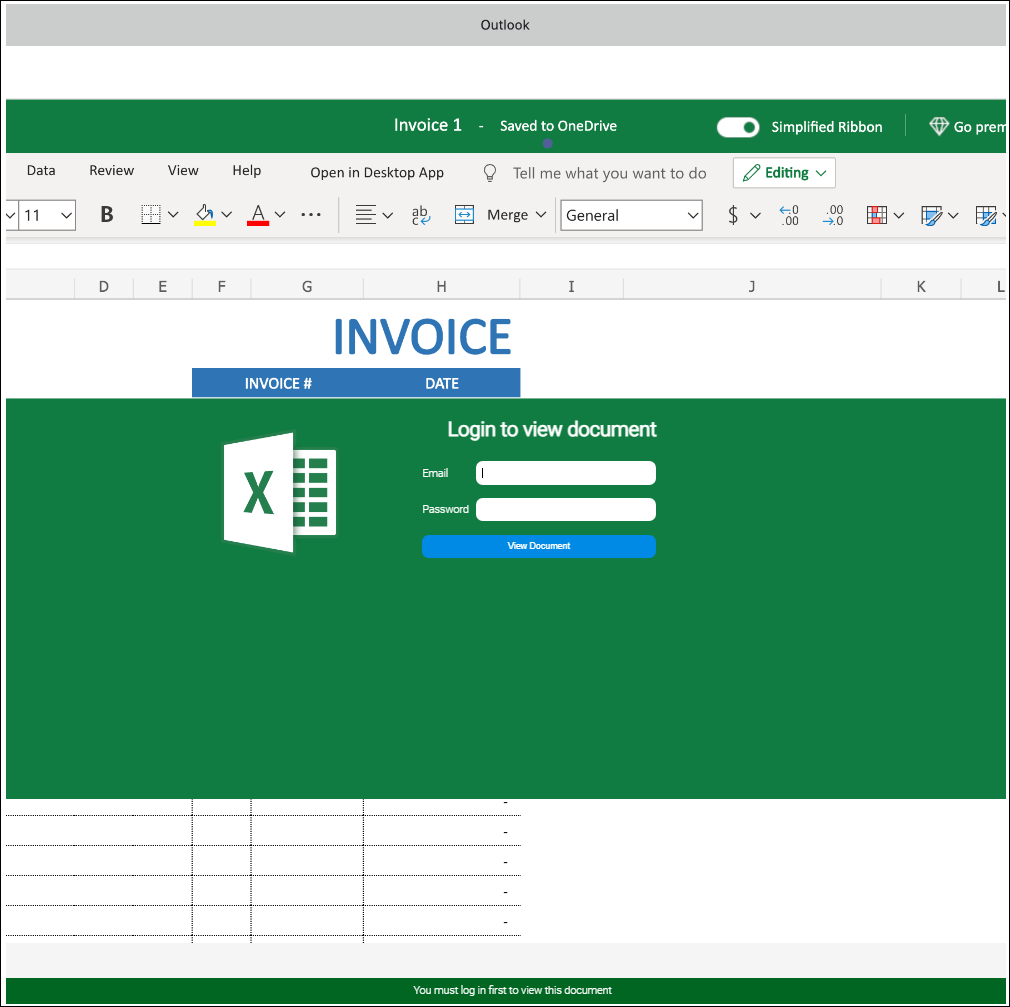Image resolution: width=1010 pixels, height=1007 pixels.
Task: Click the merge cells icon
Action: point(464,215)
